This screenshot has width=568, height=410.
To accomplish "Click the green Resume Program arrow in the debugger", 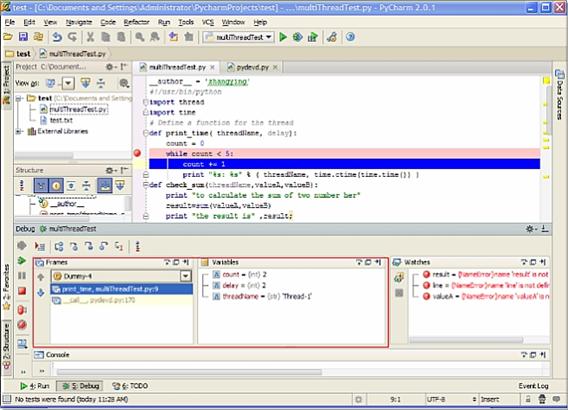I will 22,260.
